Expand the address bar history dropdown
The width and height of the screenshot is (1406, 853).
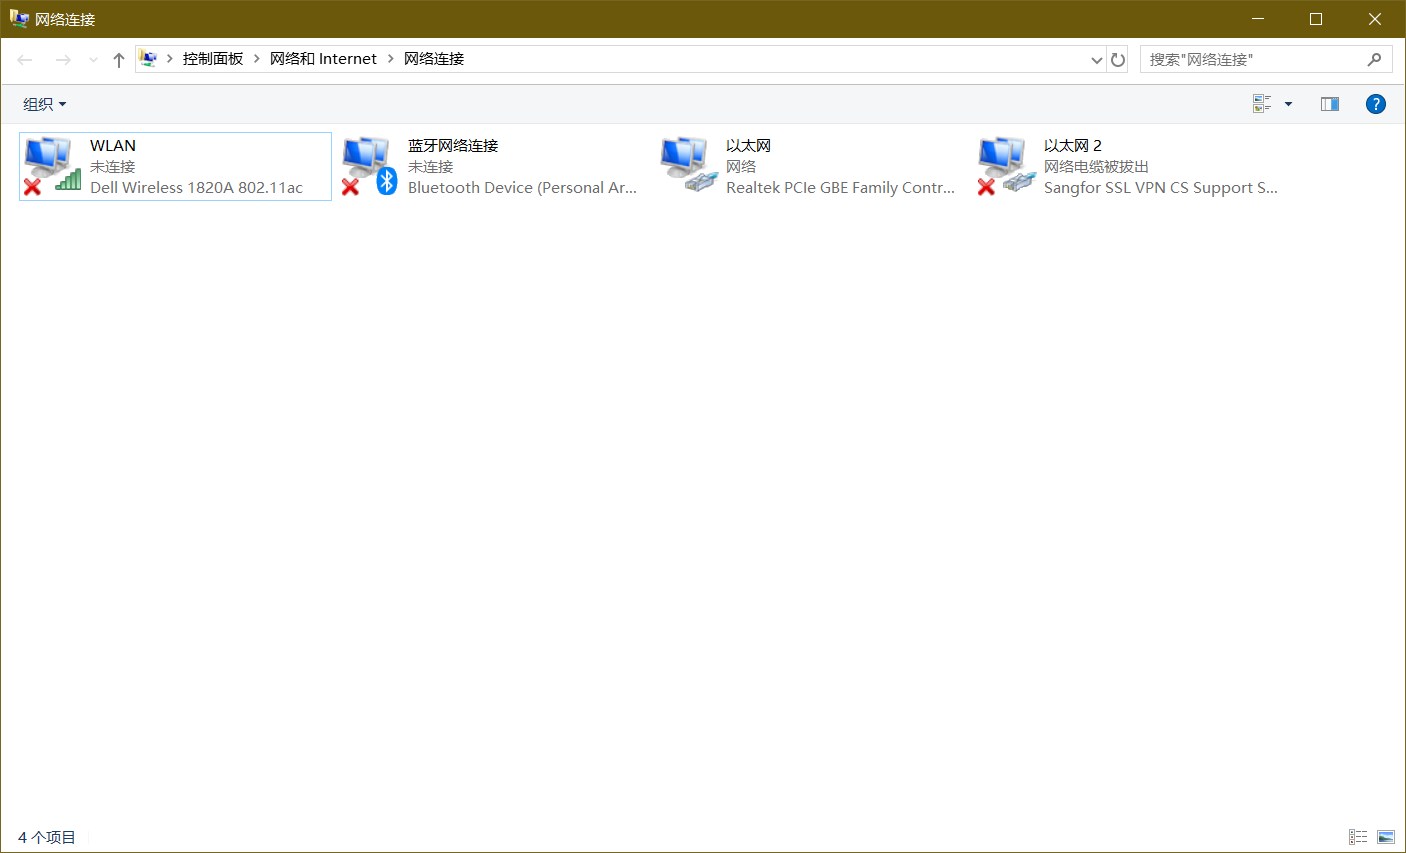[x=1096, y=60]
